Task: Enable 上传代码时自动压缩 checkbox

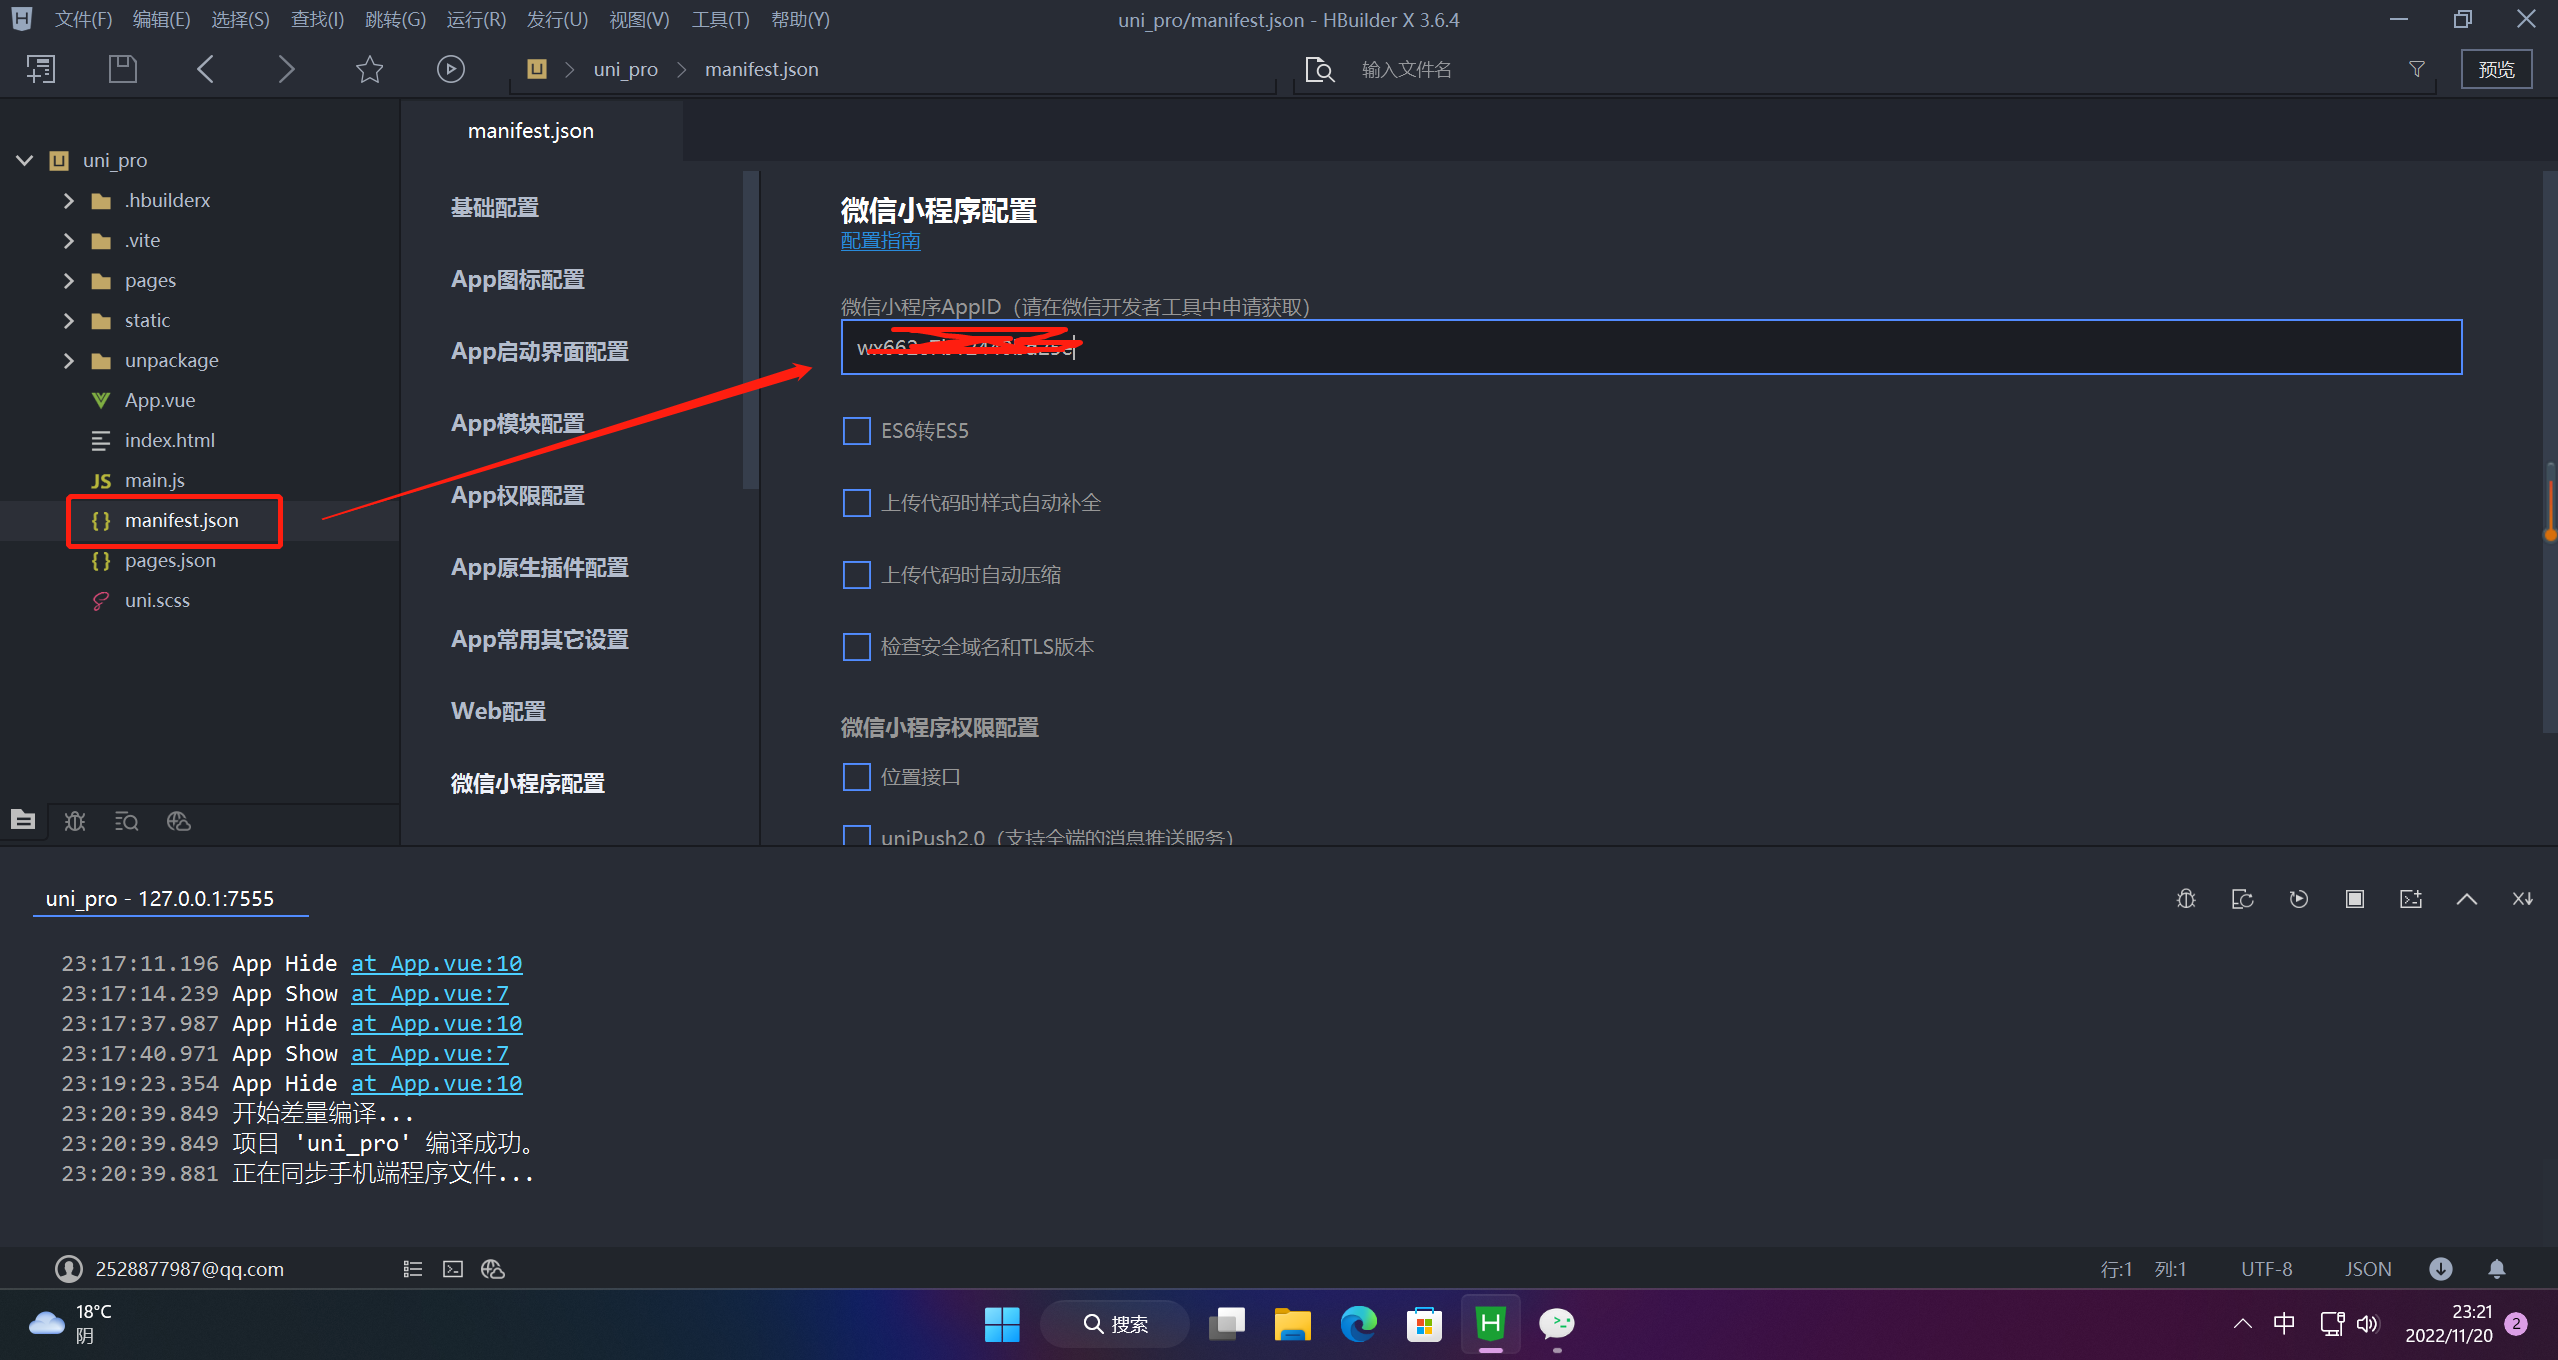Action: point(857,575)
